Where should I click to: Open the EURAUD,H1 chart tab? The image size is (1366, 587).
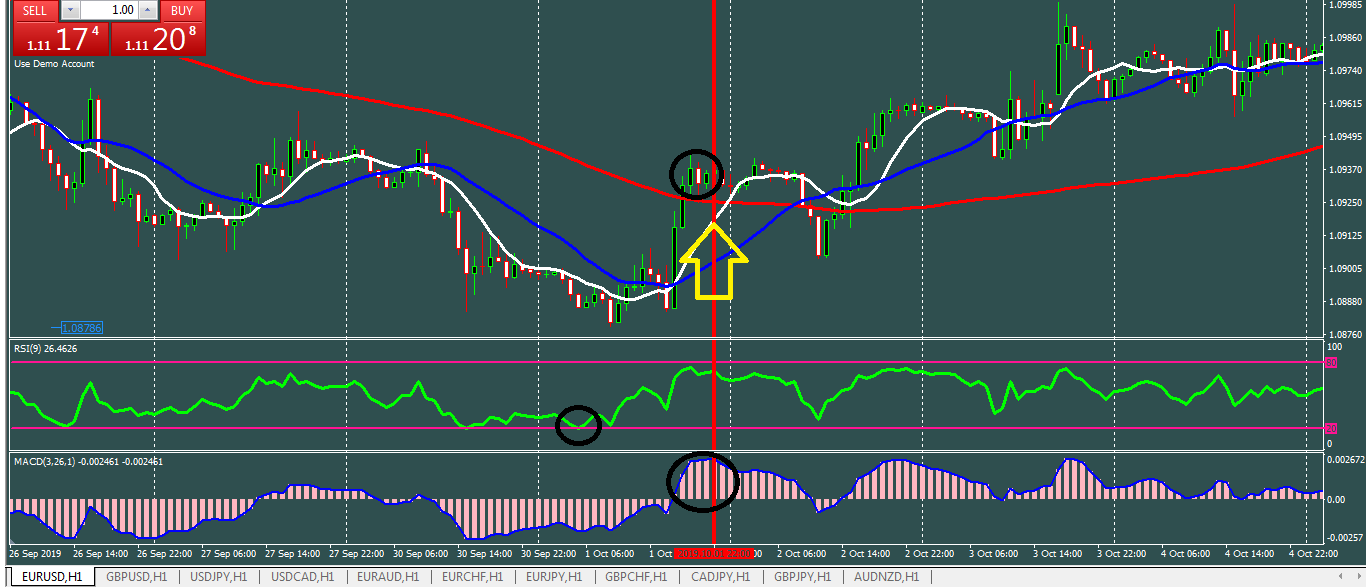388,577
